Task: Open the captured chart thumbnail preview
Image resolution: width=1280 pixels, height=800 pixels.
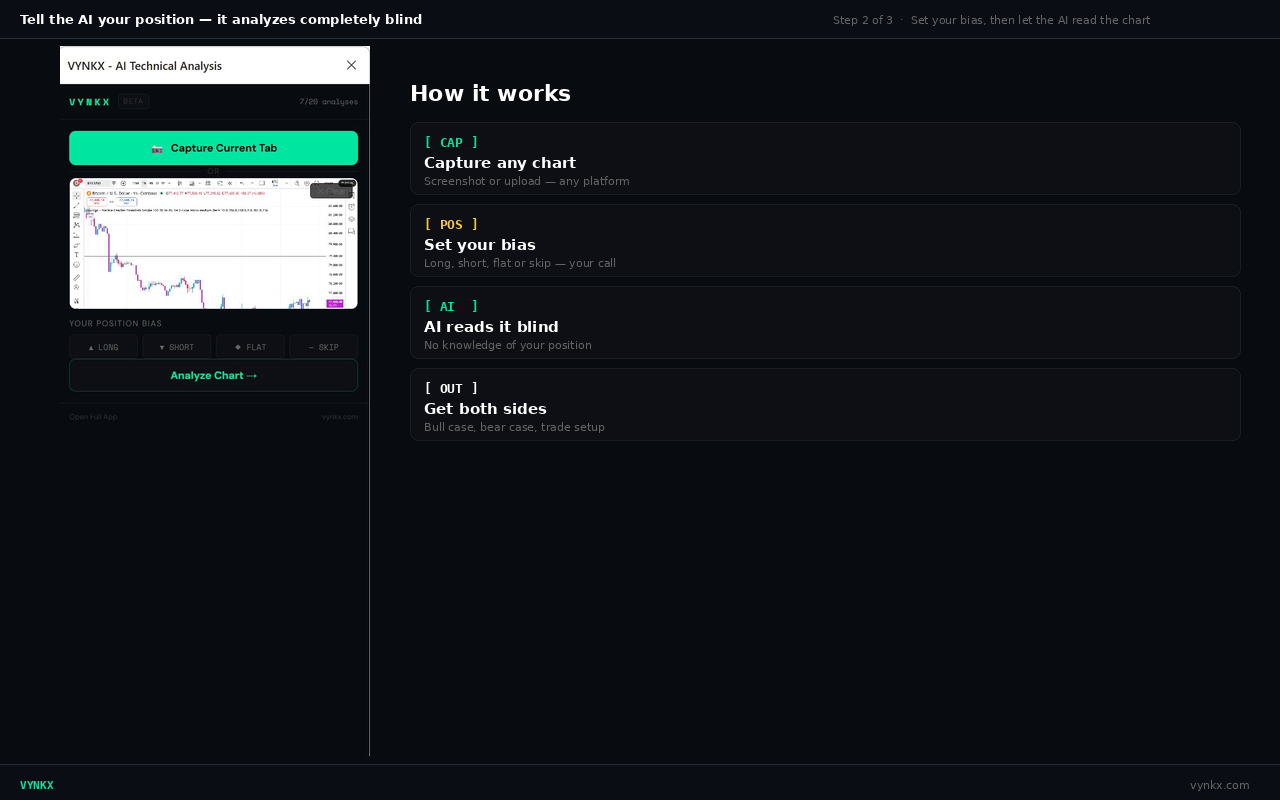Action: (x=213, y=243)
